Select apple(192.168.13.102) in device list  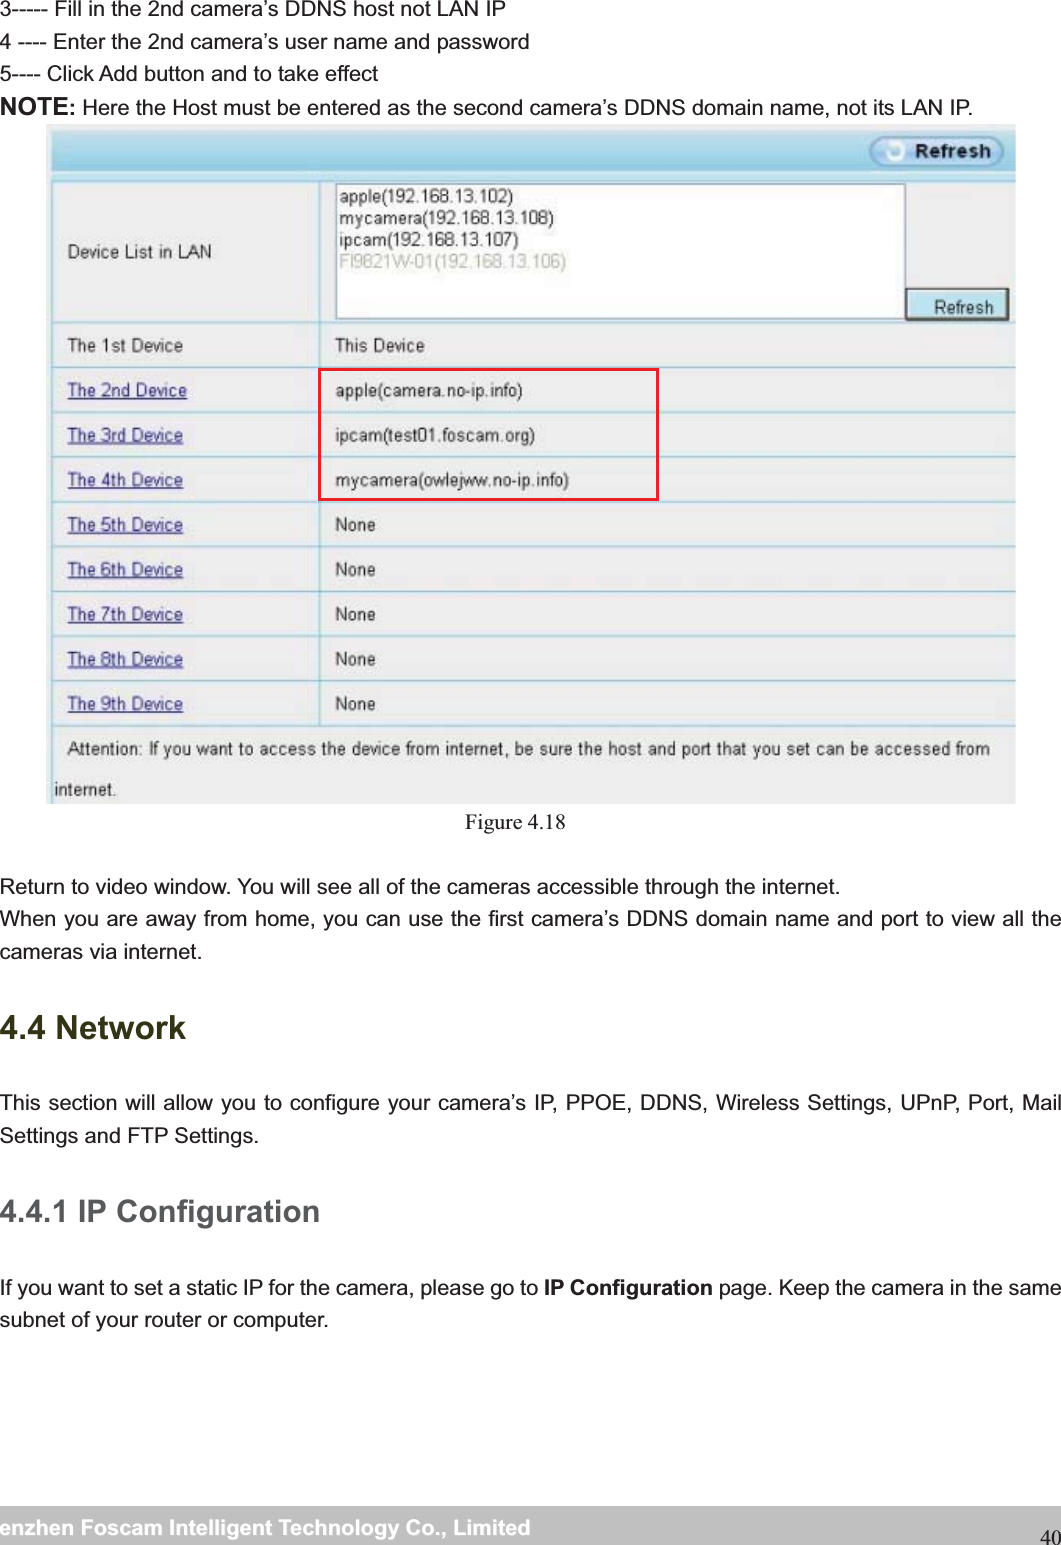coord(426,196)
